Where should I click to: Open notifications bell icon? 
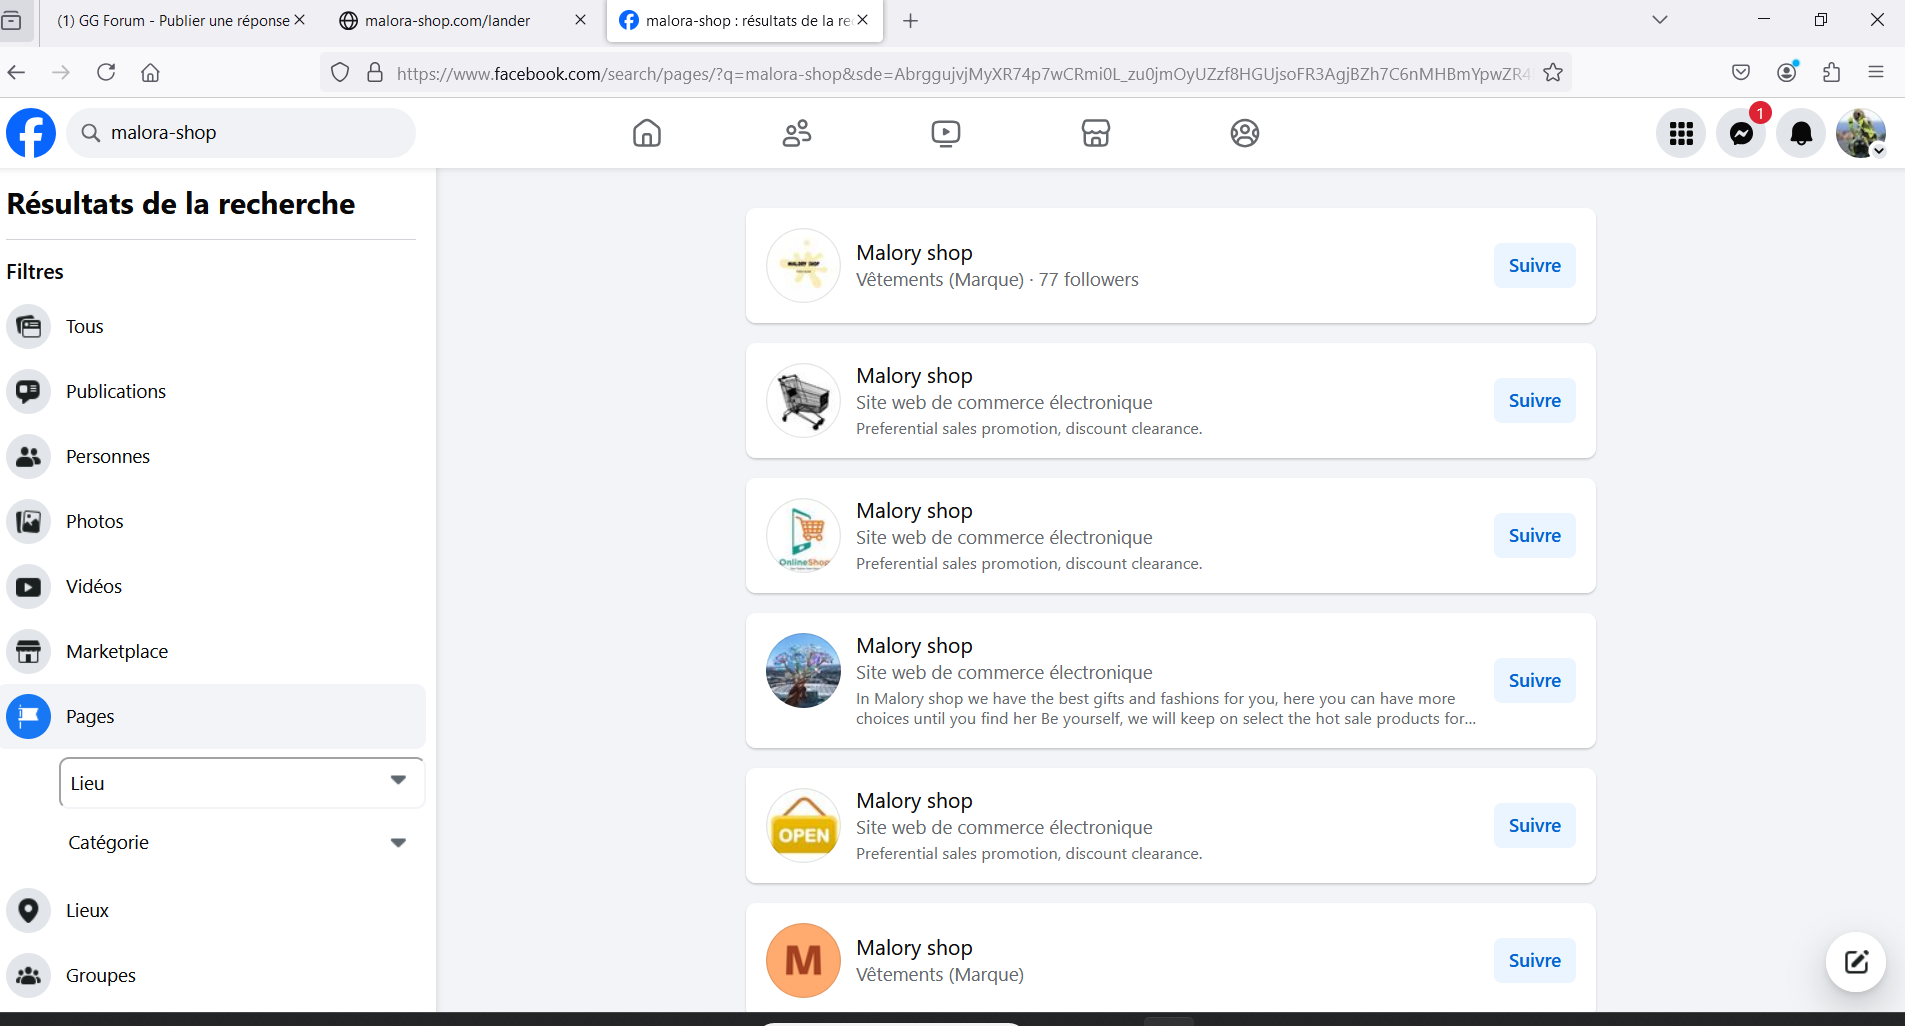tap(1801, 133)
